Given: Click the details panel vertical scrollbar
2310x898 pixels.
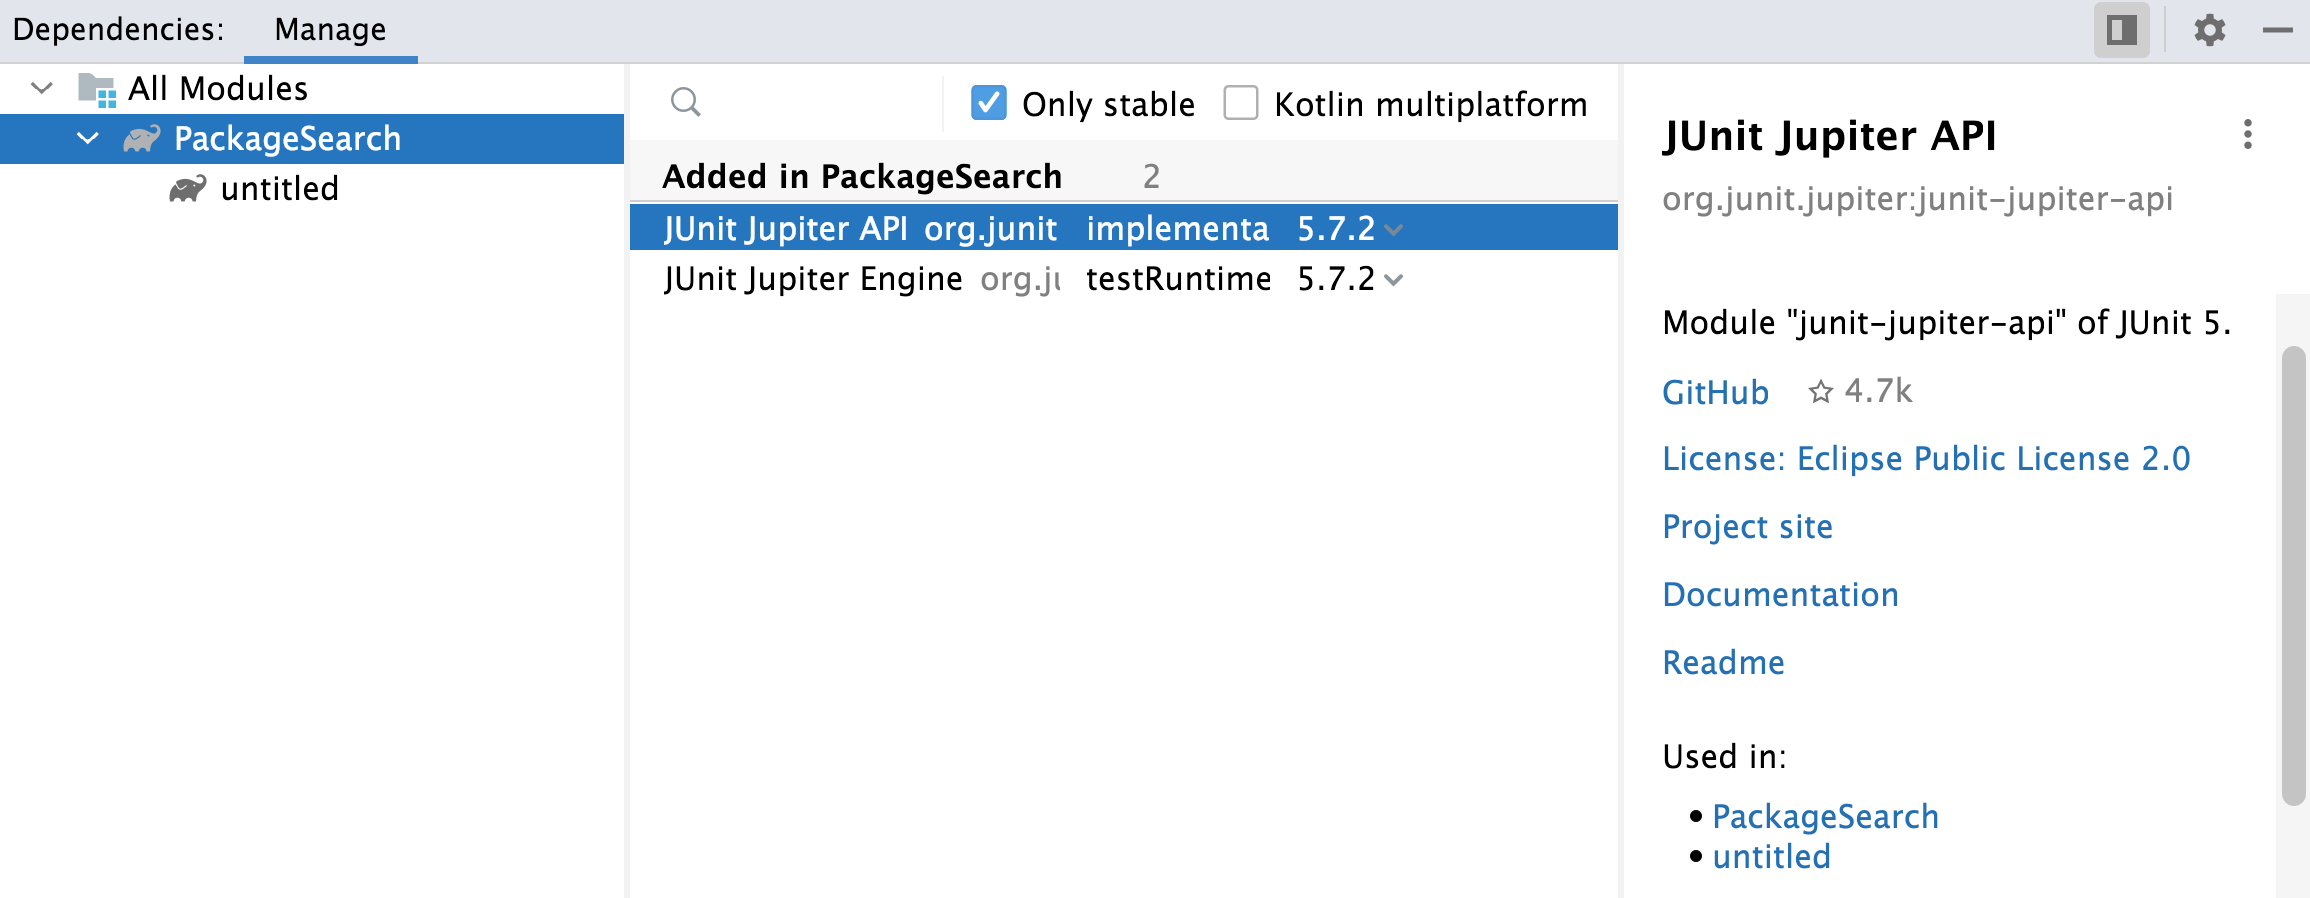Looking at the screenshot, I should click(x=2293, y=575).
